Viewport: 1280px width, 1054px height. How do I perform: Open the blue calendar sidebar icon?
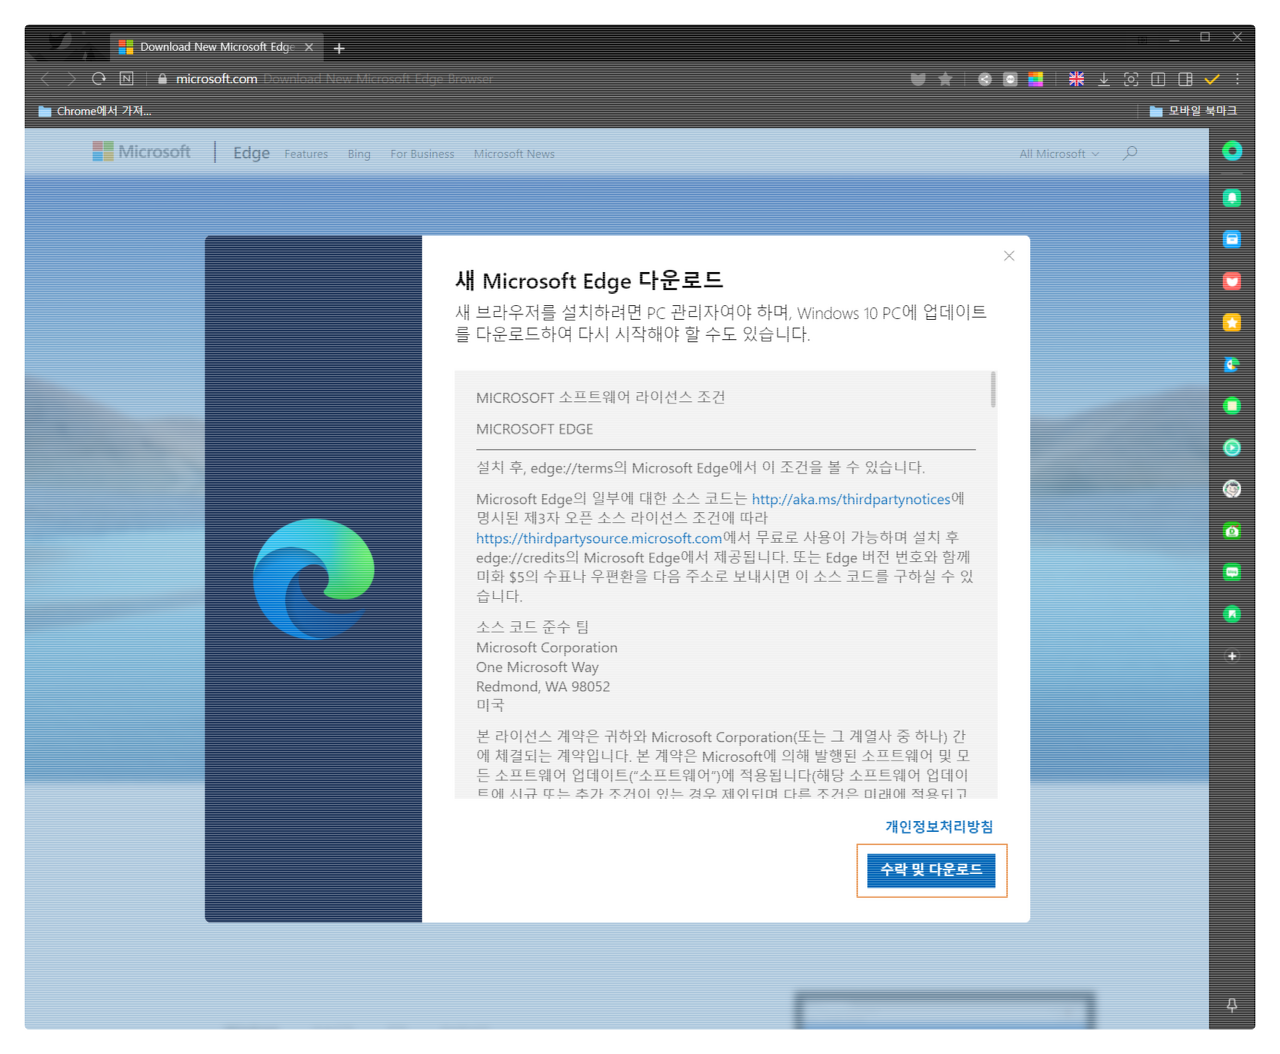[x=1232, y=239]
